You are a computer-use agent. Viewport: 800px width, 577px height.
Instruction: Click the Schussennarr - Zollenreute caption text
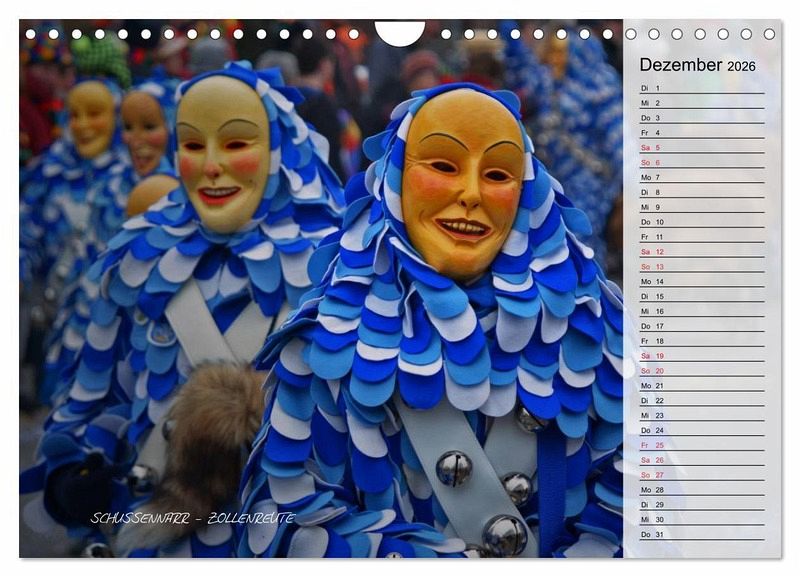tap(192, 518)
